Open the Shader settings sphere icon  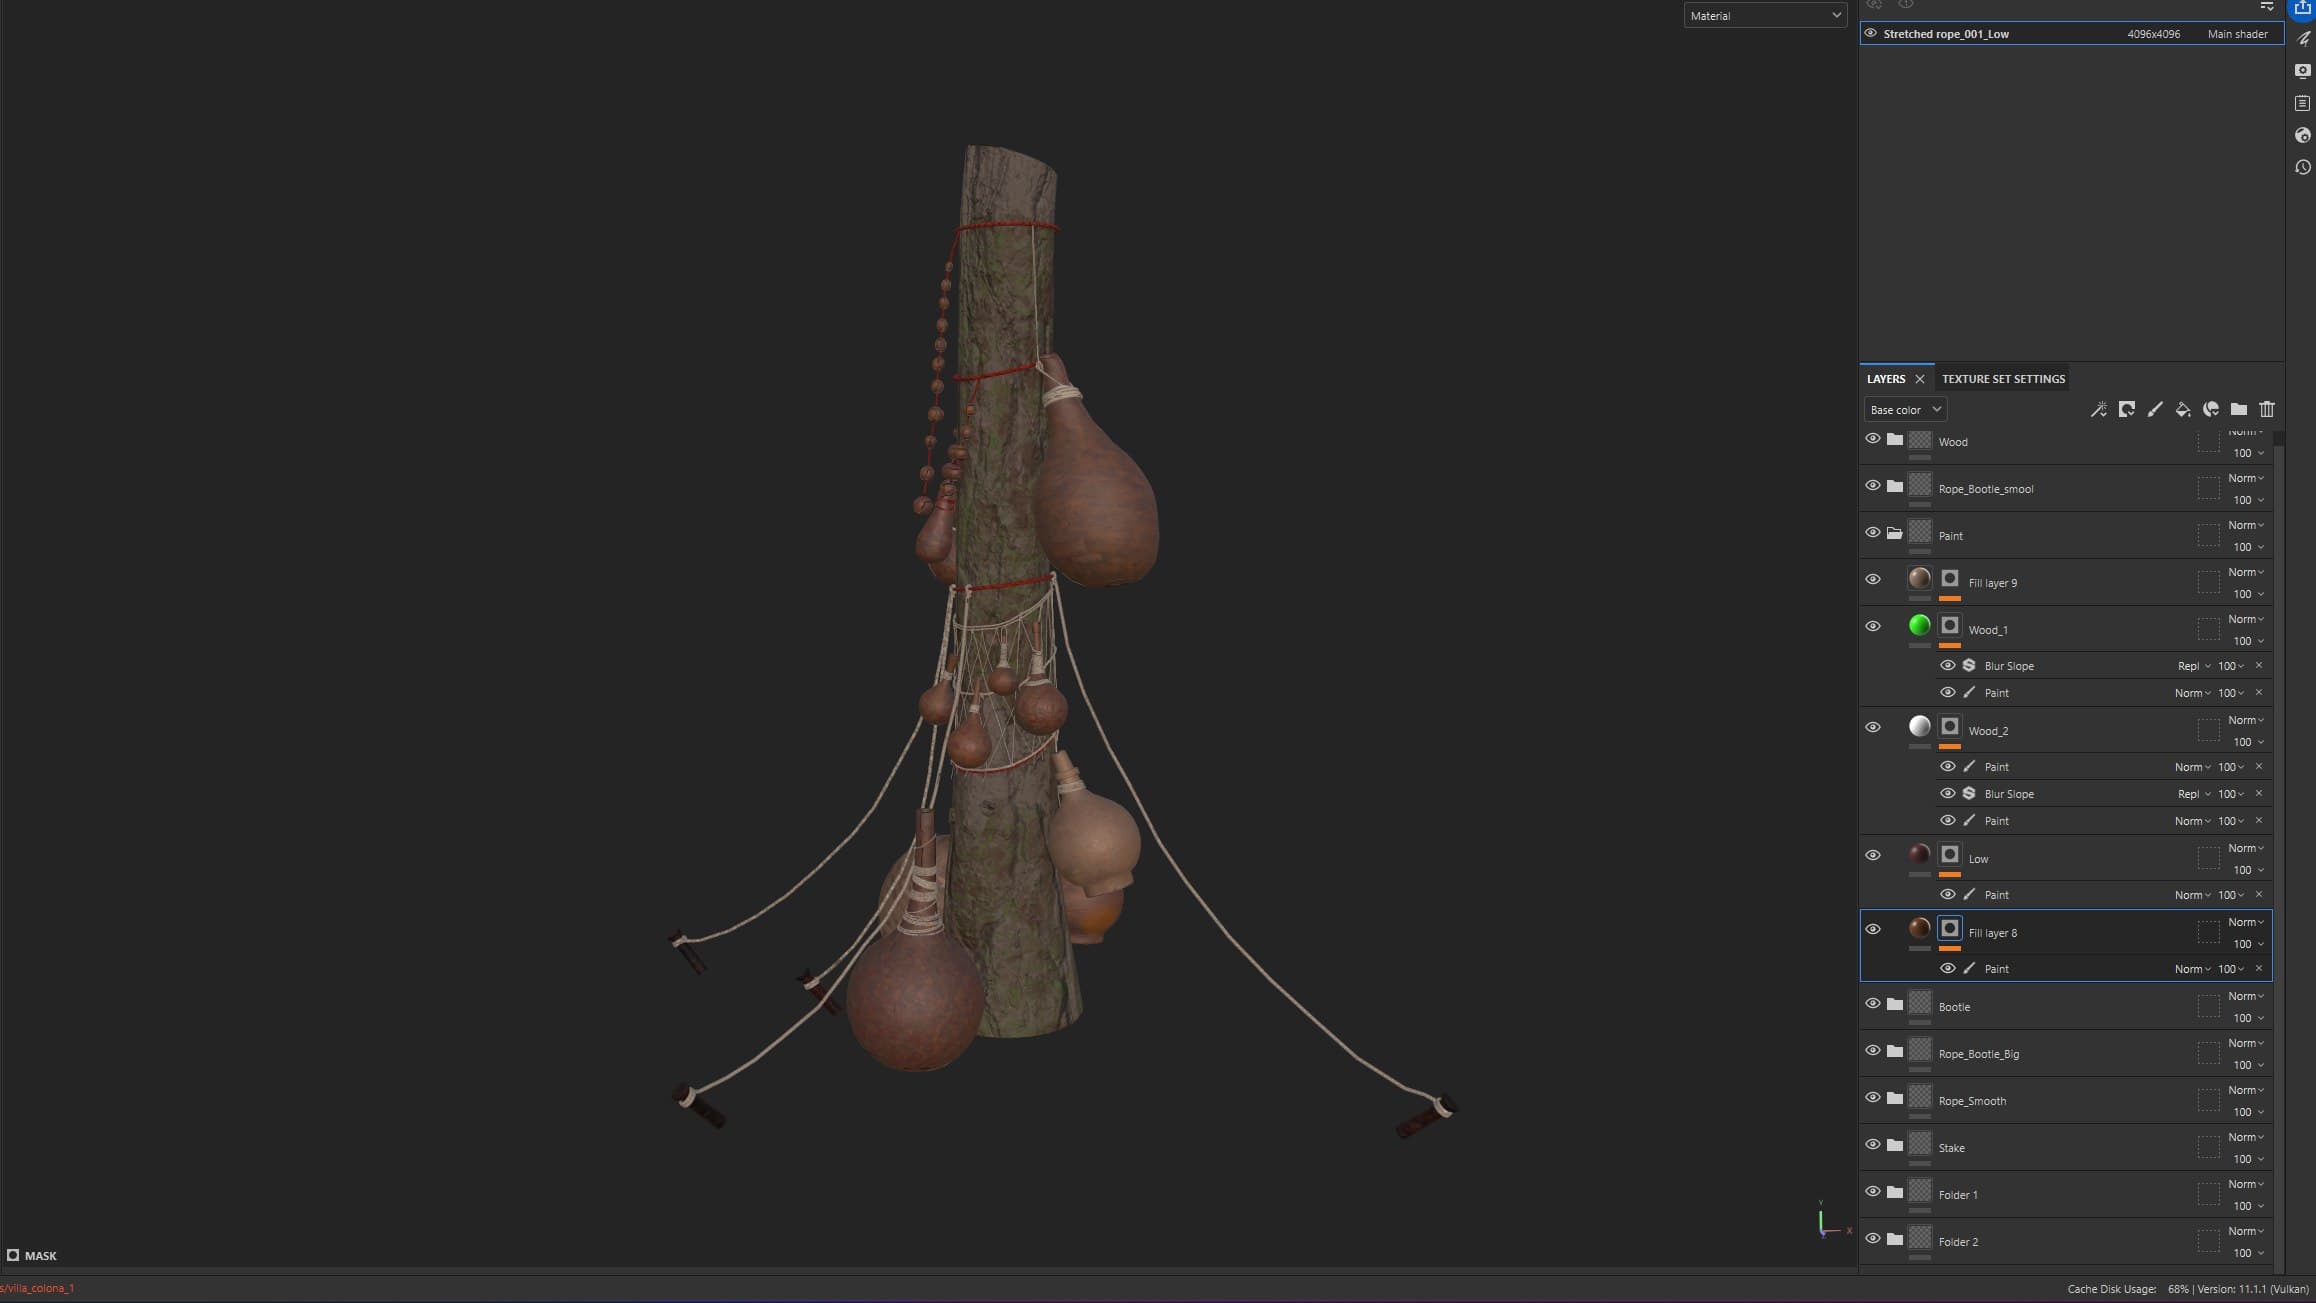point(2303,136)
